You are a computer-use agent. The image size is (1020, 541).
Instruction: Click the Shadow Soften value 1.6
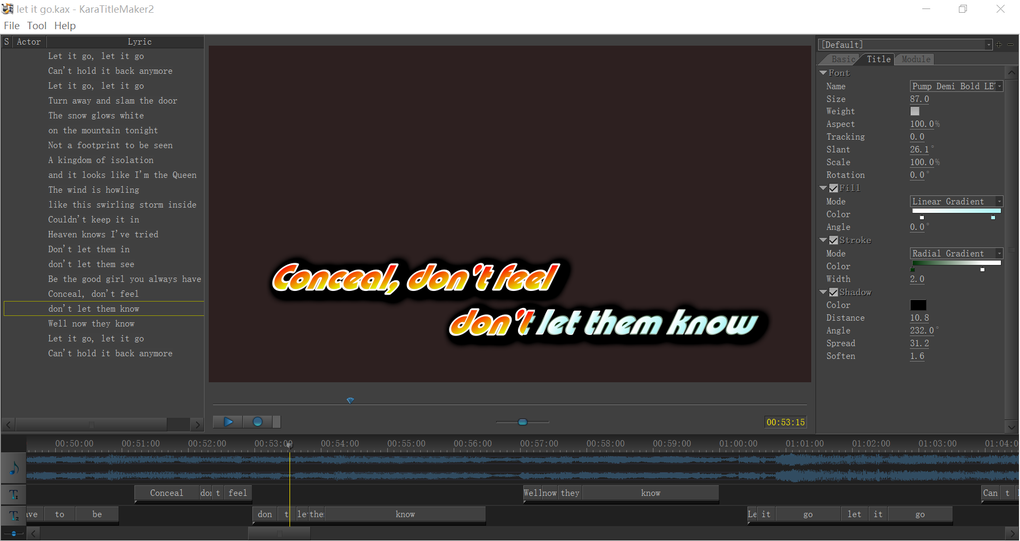point(917,356)
